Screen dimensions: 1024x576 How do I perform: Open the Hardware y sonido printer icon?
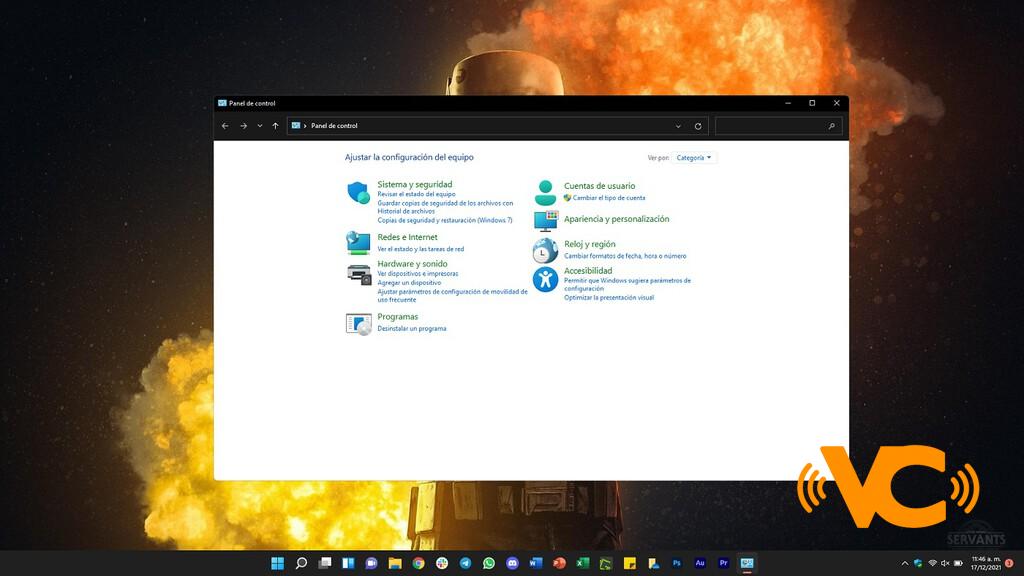coord(358,273)
